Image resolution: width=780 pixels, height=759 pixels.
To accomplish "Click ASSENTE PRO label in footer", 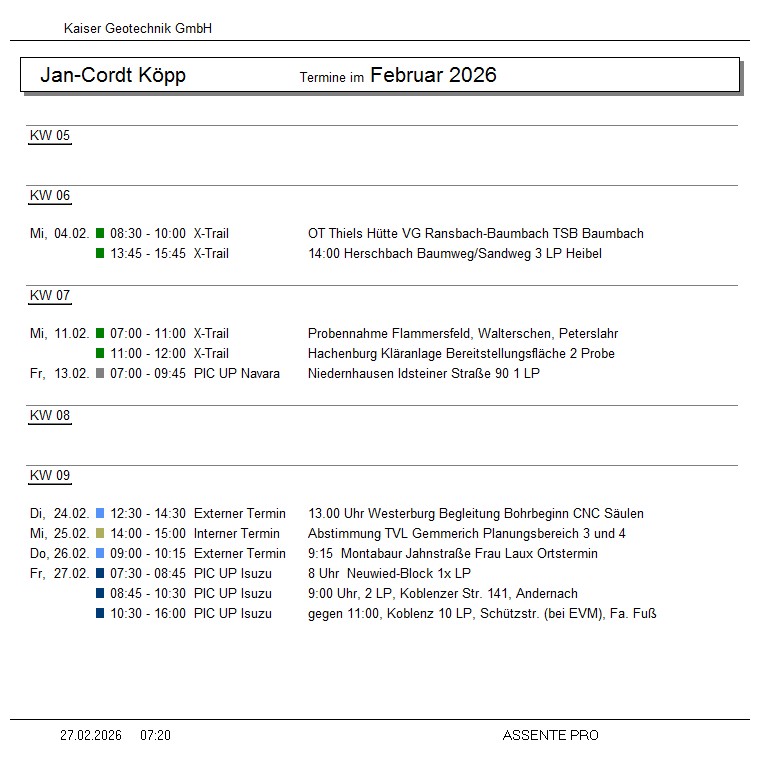I will pyautogui.click(x=550, y=736).
